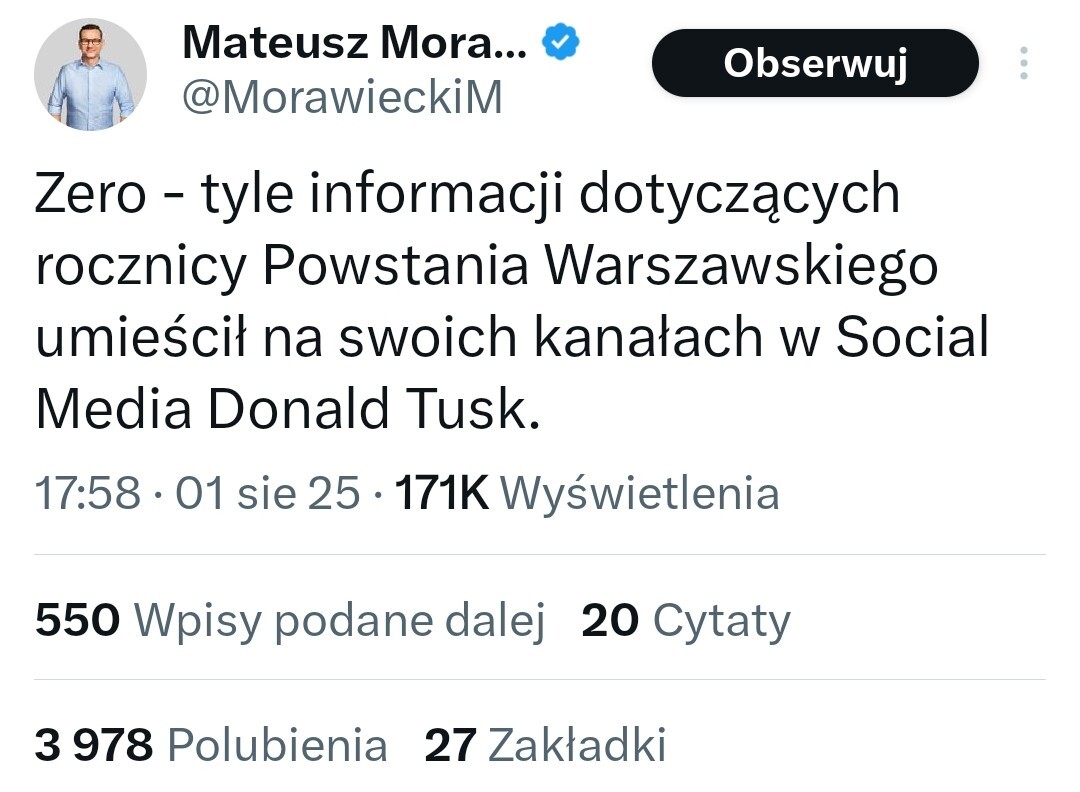Click the word Zero in the tweet
The image size is (1080, 792).
91,194
